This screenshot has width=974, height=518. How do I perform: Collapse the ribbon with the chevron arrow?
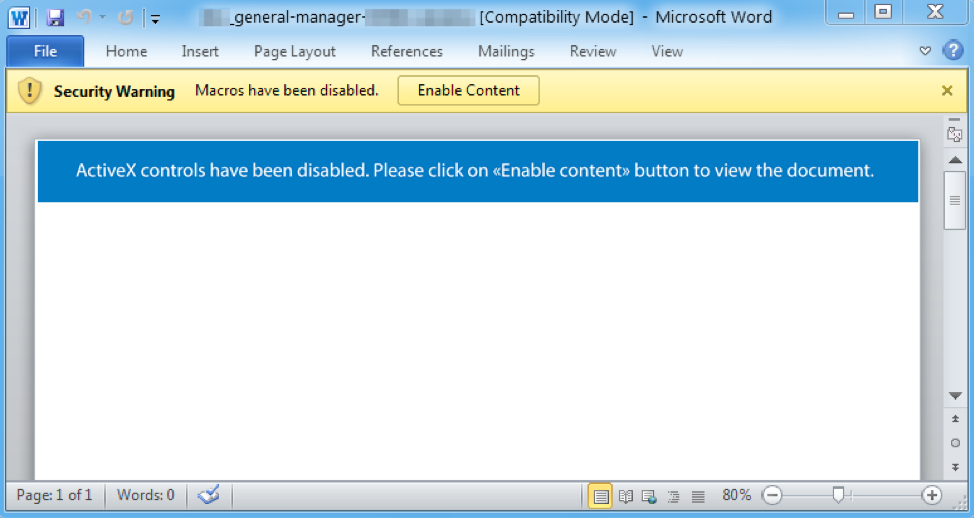click(926, 51)
